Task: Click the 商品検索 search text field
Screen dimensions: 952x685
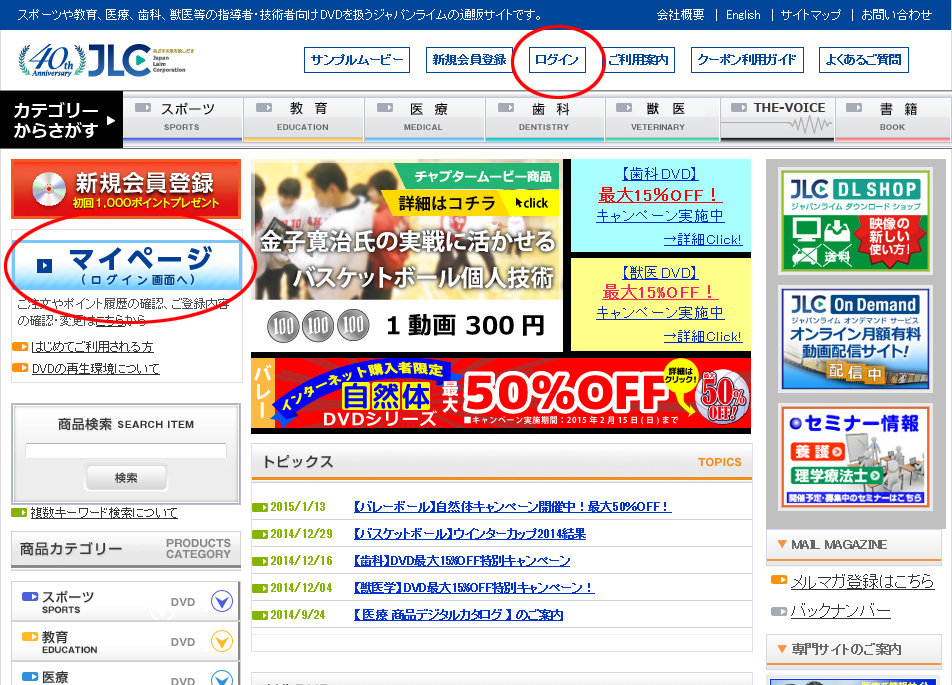Action: pyautogui.click(x=126, y=451)
